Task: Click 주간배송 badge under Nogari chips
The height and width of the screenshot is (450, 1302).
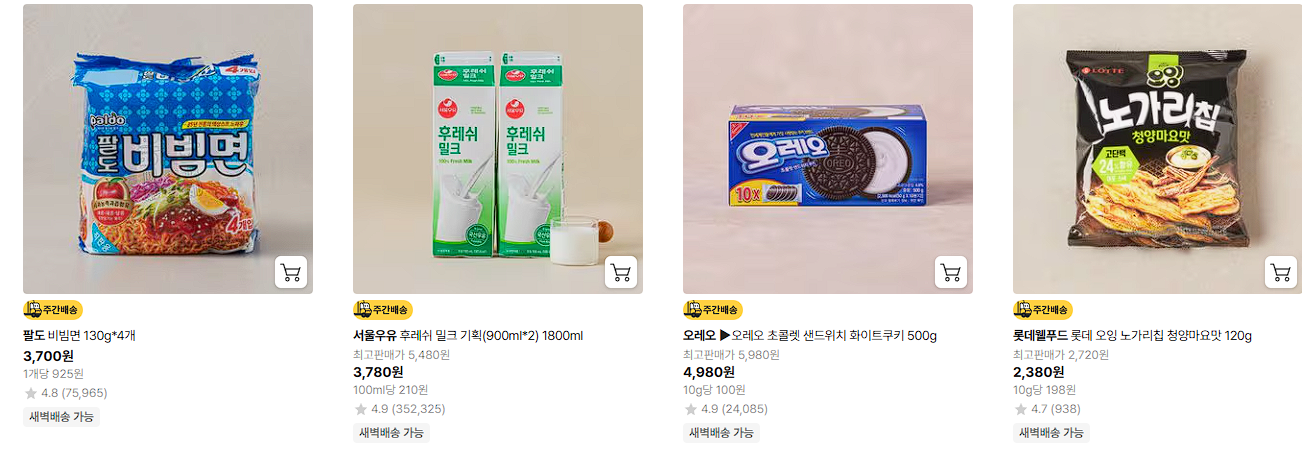Action: coord(1042,310)
